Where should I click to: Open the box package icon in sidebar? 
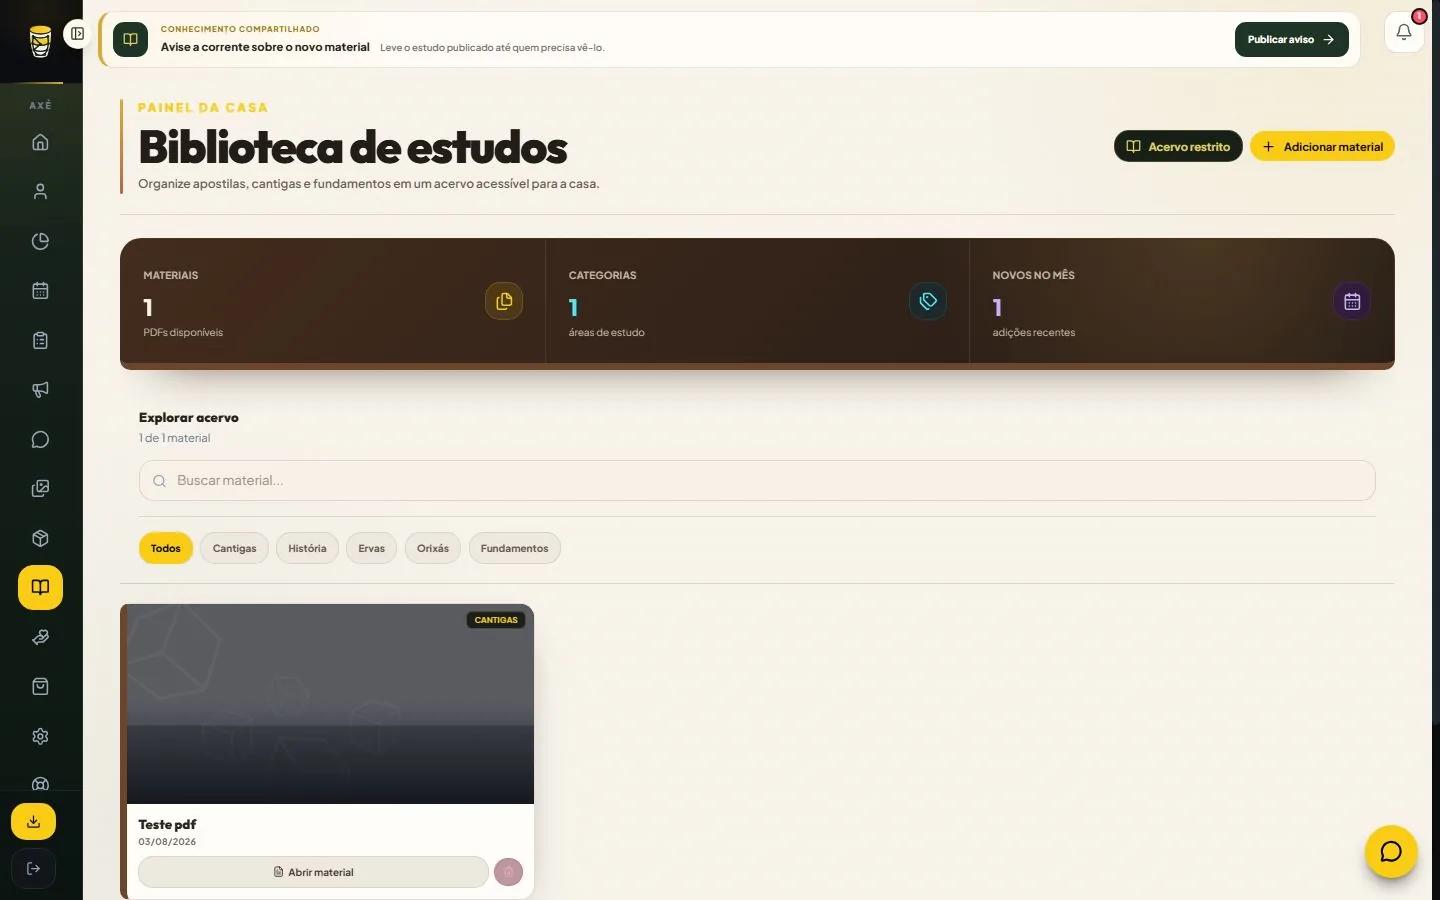click(x=40, y=538)
